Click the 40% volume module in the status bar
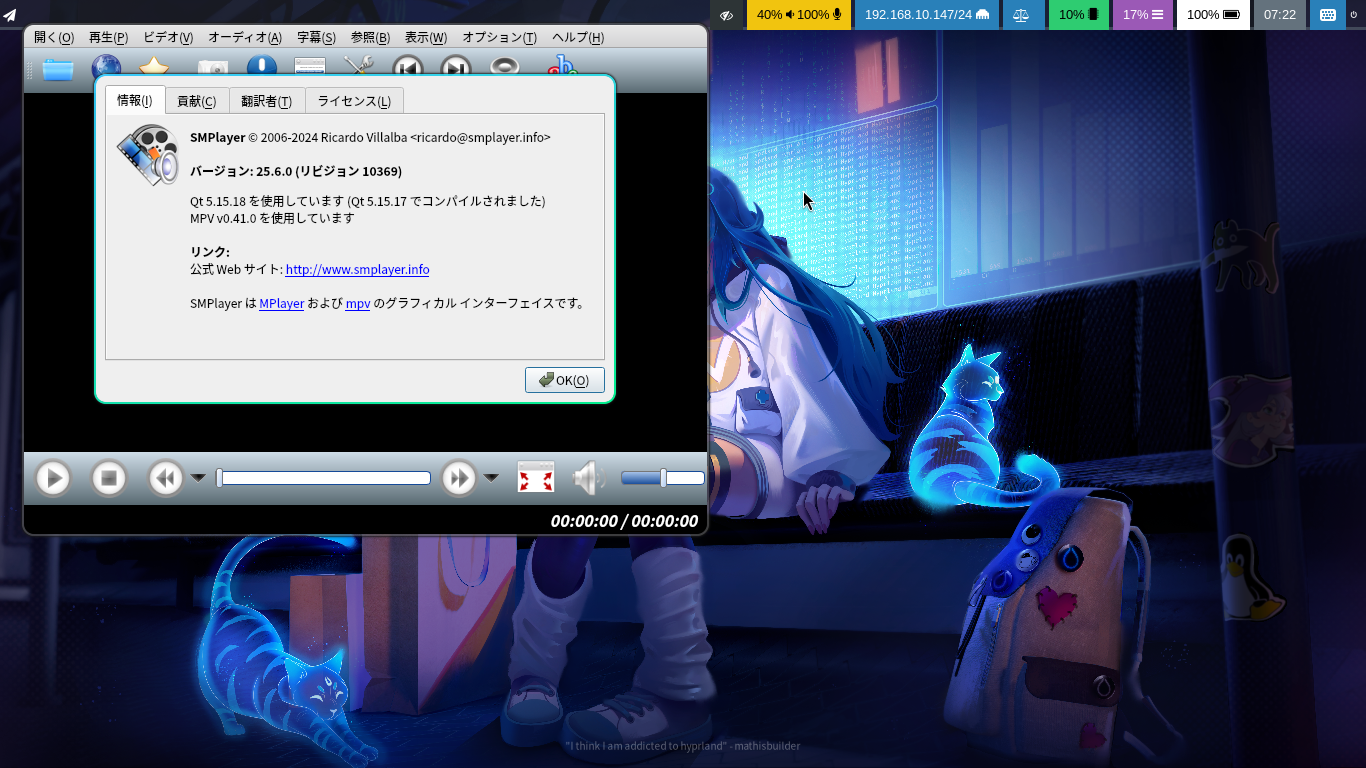This screenshot has width=1366, height=768. (x=799, y=15)
